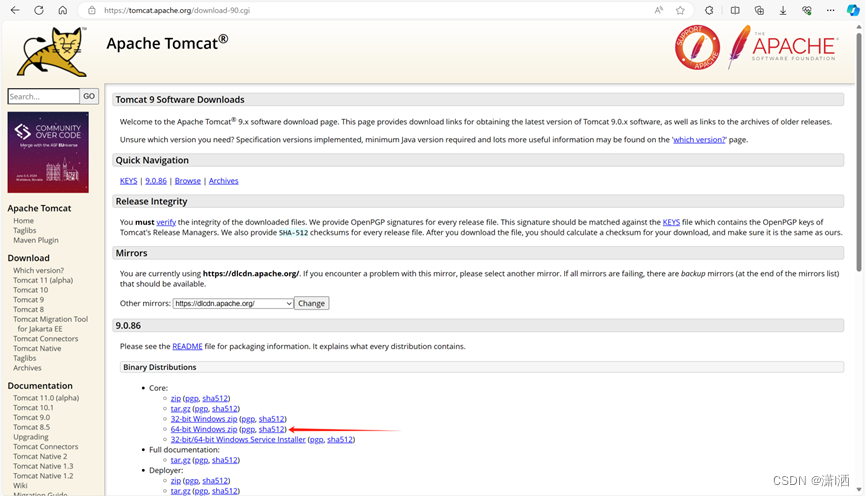Screen dimensions: 865x496
Task: Open sha512 link for 64-bit Windows zip
Action: pos(271,429)
